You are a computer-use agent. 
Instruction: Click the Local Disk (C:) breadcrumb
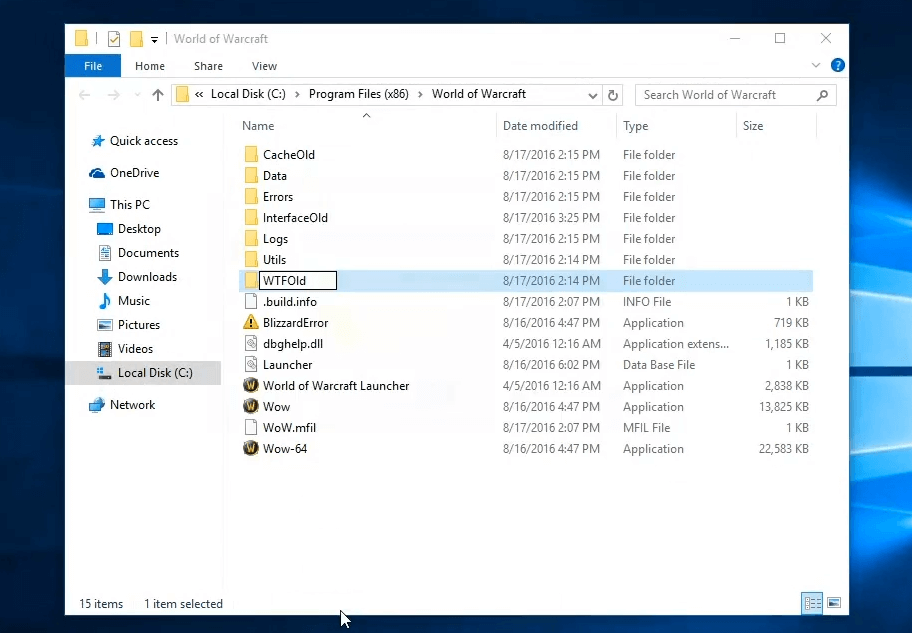click(x=248, y=94)
